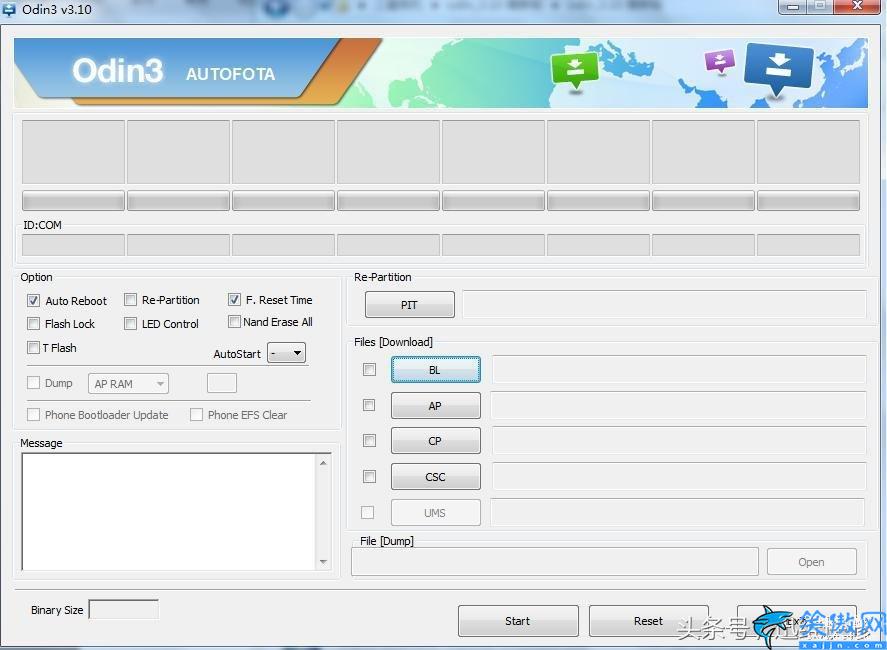Image resolution: width=887 pixels, height=650 pixels.
Task: Check Phone Bootloader Update option
Action: point(33,415)
